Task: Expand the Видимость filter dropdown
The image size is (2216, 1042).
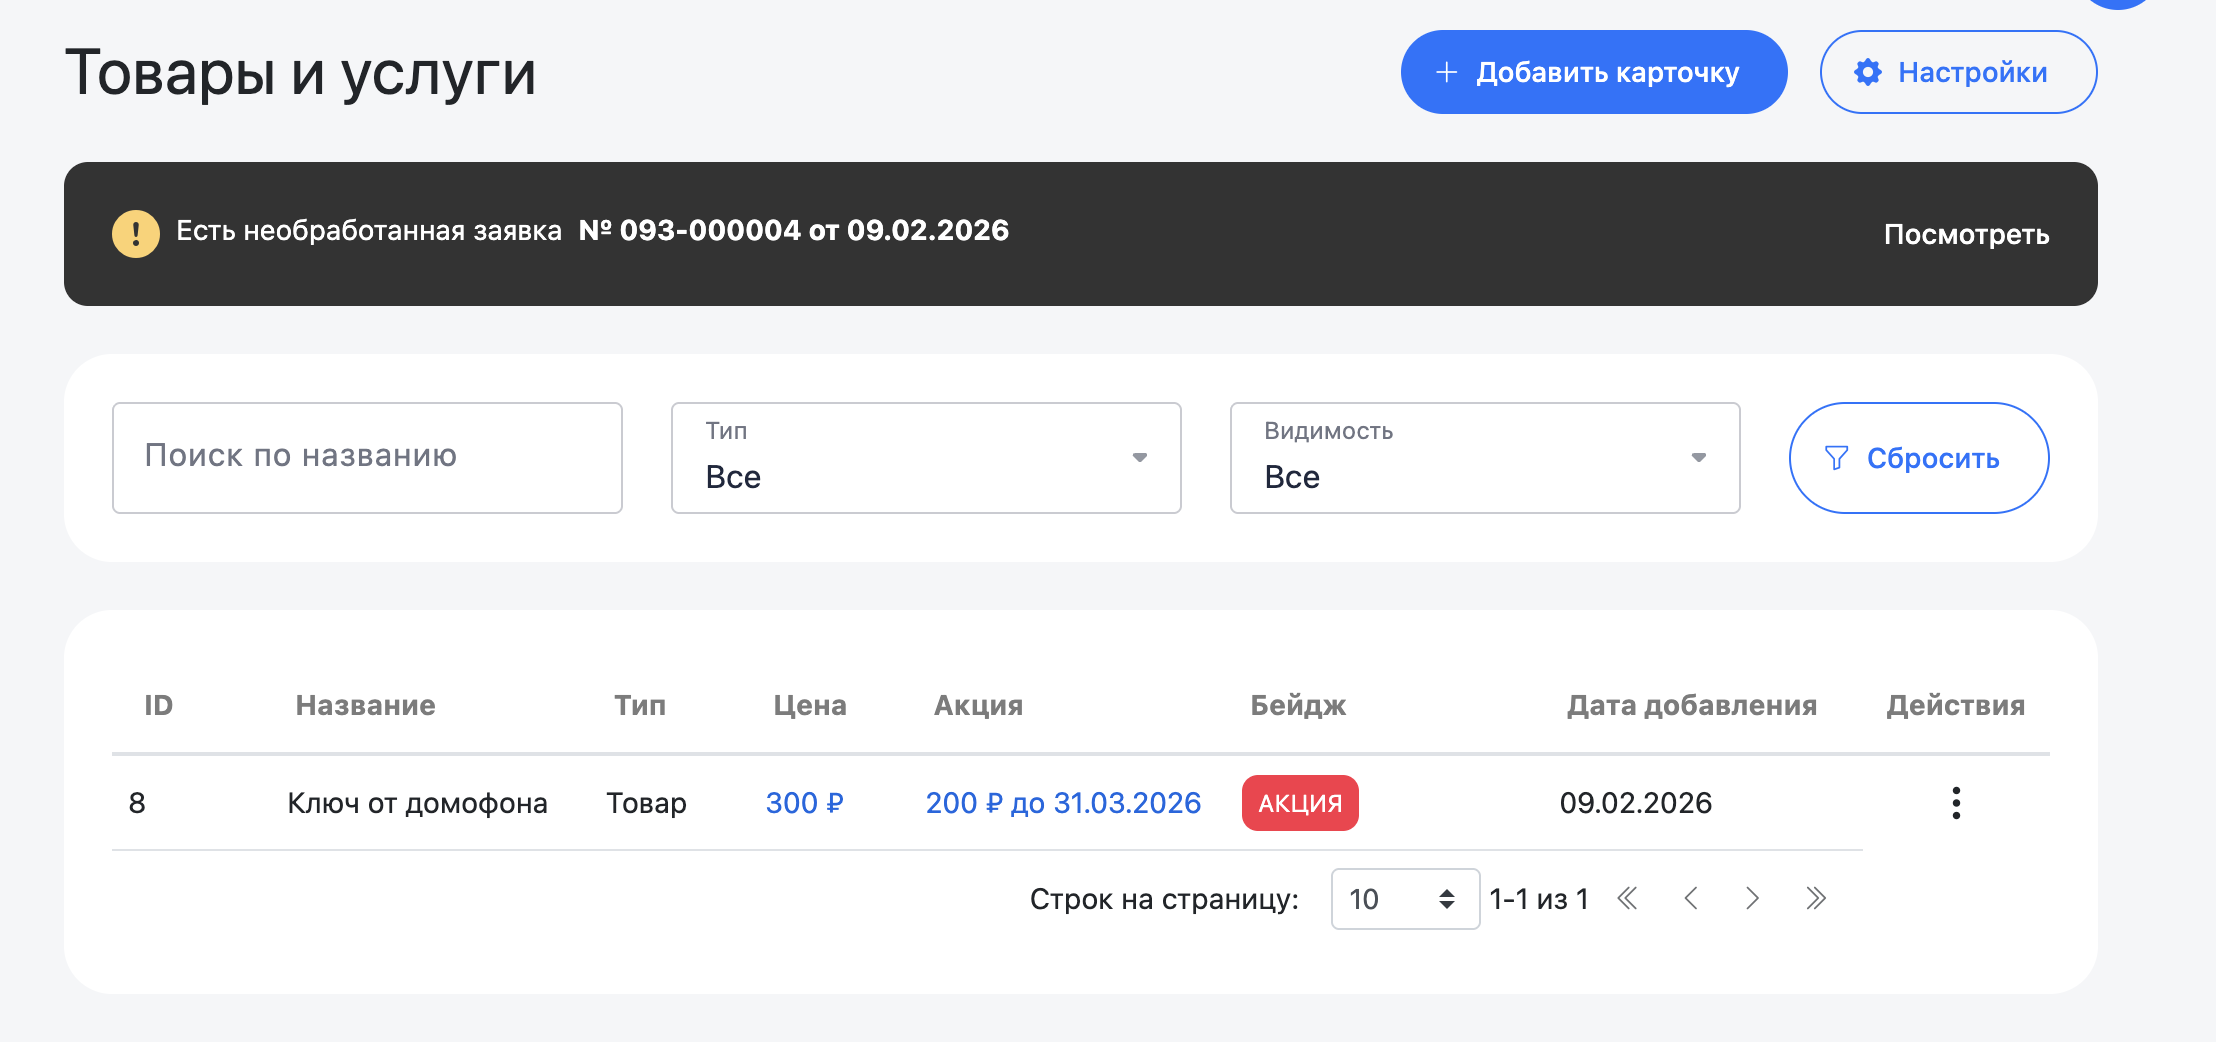Action: [x=1484, y=458]
